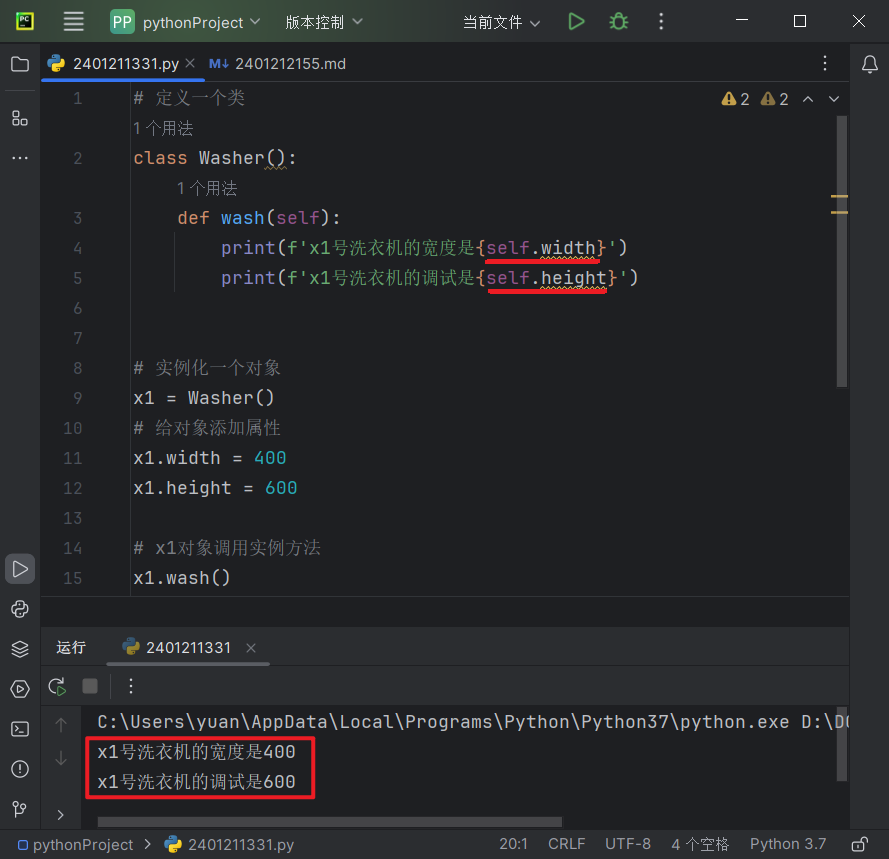
Task: Click line number 8 in the gutter
Action: click(77, 368)
